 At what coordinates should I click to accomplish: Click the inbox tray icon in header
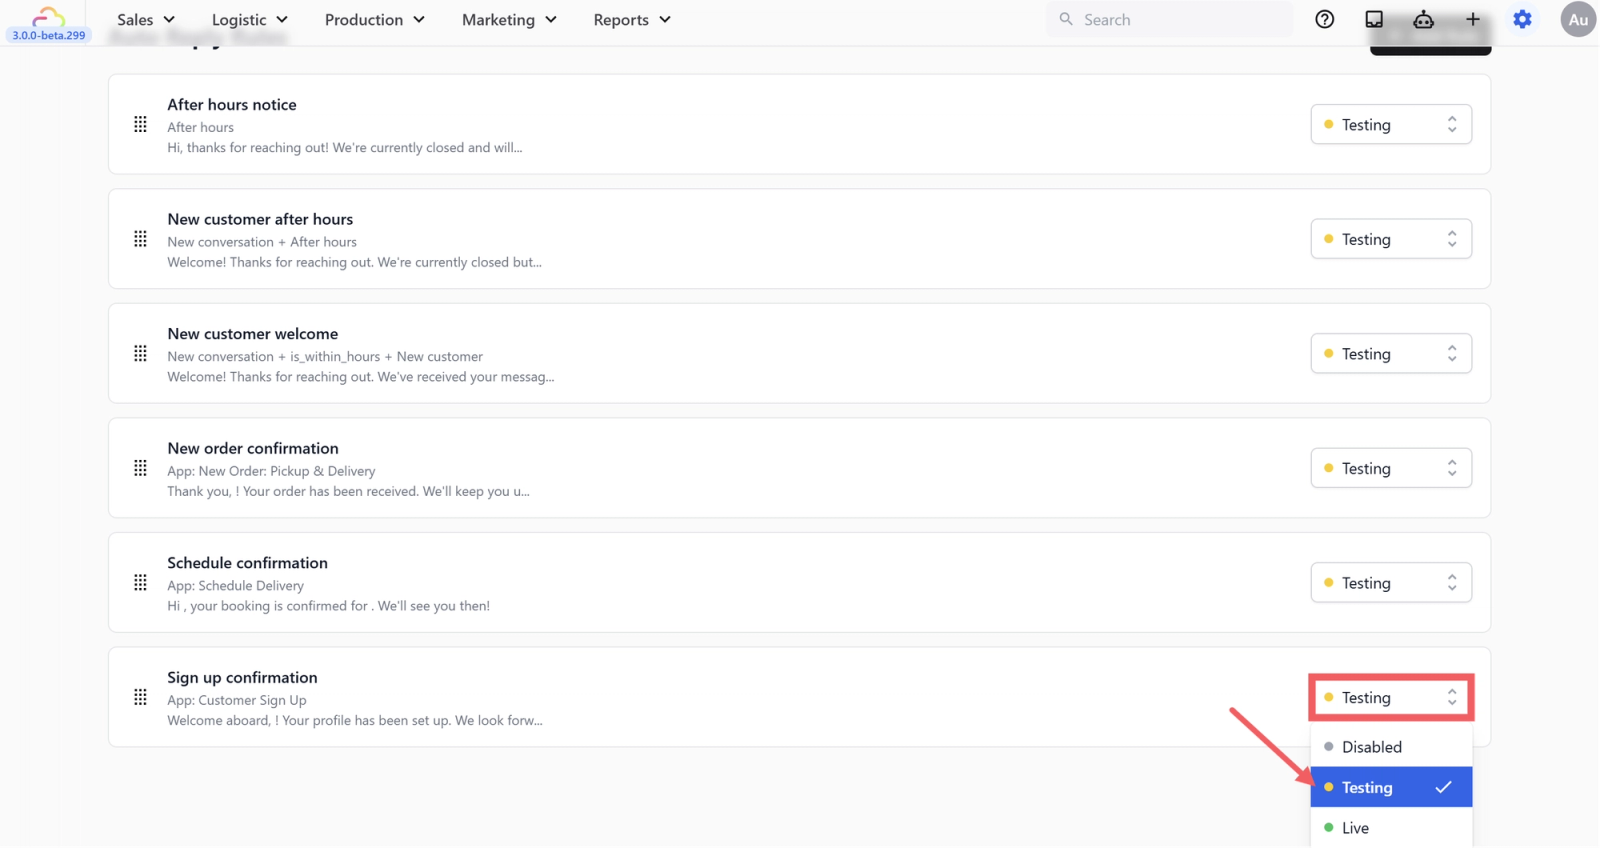pos(1374,19)
